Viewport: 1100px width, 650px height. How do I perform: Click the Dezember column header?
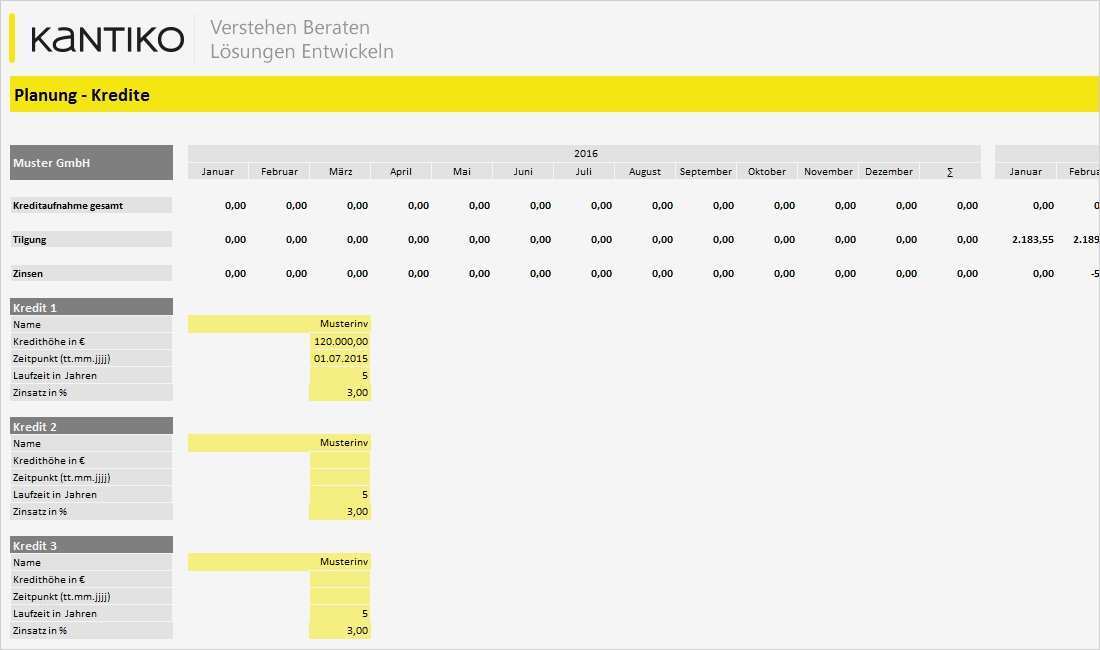coord(889,172)
